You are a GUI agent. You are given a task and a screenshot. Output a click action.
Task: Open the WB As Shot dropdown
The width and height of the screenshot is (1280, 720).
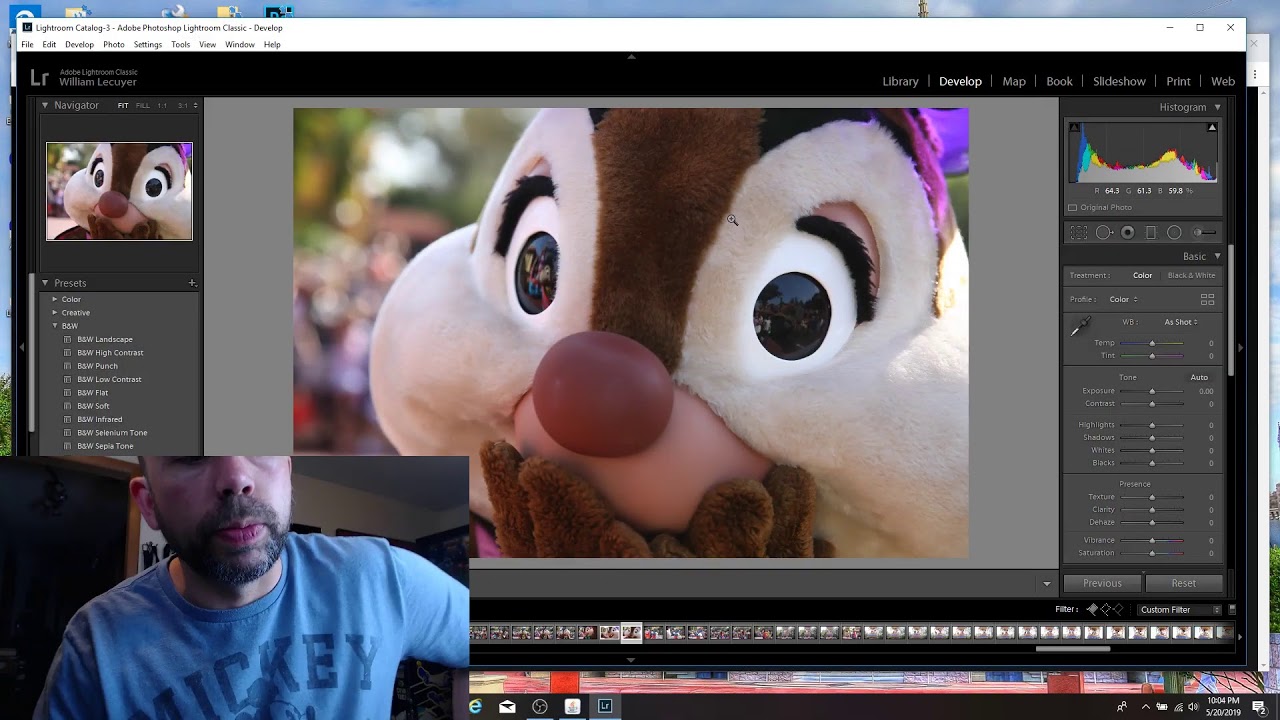[1181, 322]
